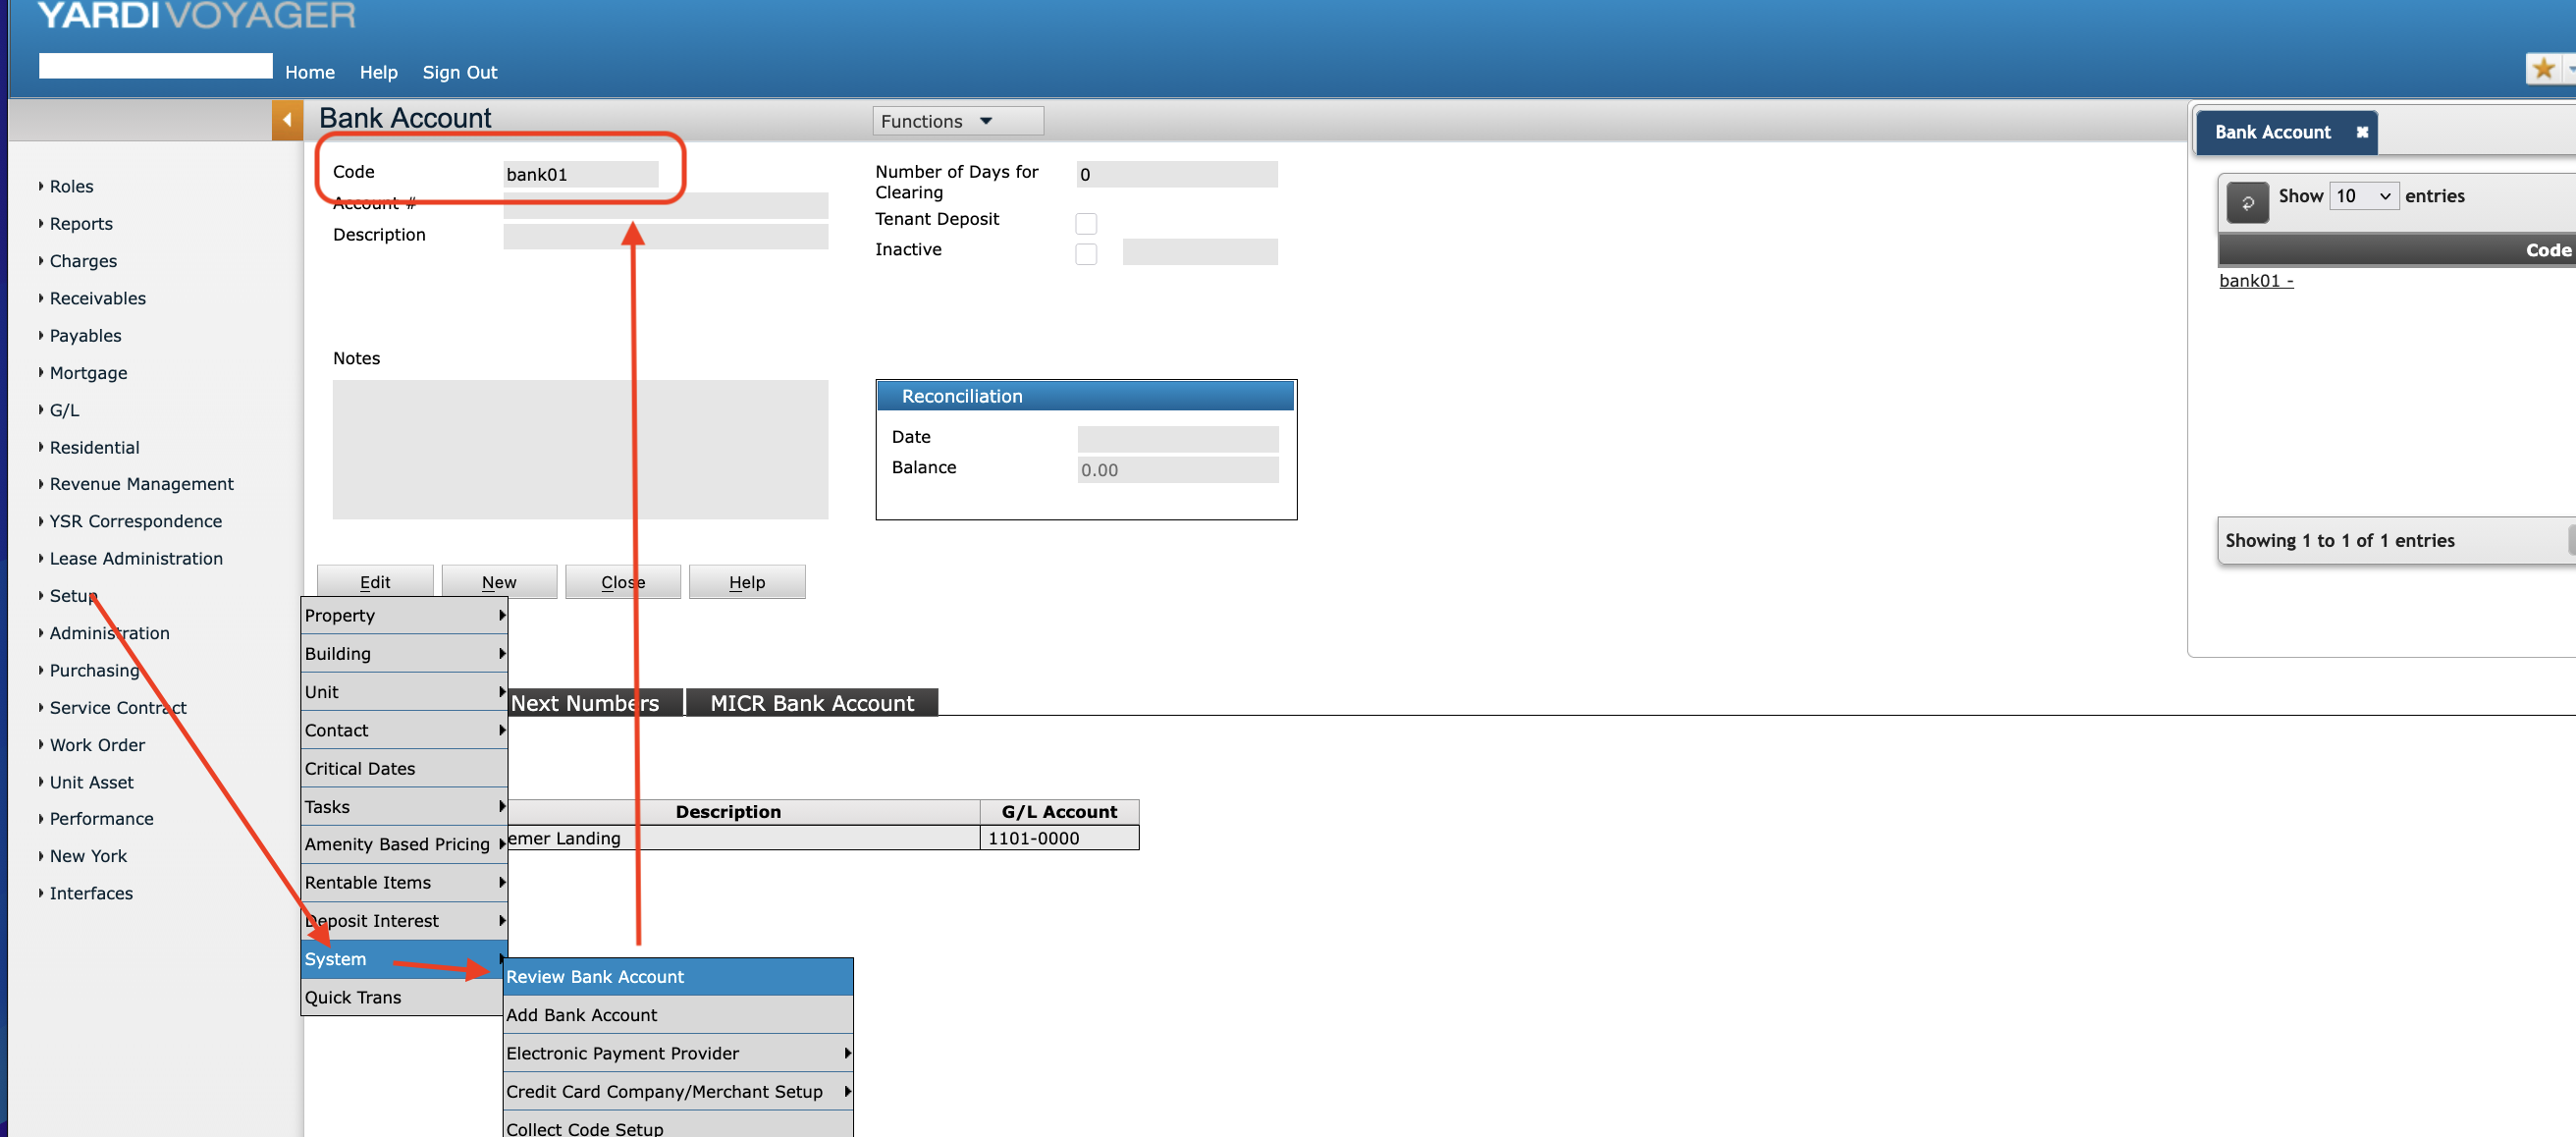Open Administration in sidebar
This screenshot has width=2576, height=1137.
[x=109, y=633]
